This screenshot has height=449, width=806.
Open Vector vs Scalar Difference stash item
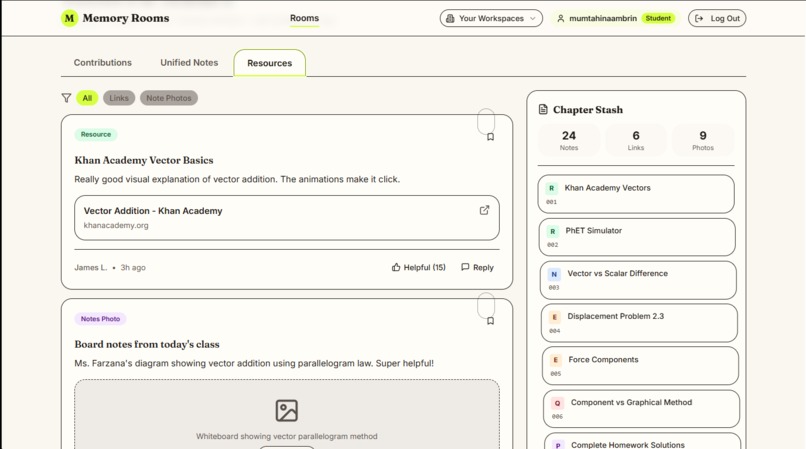pyautogui.click(x=638, y=280)
